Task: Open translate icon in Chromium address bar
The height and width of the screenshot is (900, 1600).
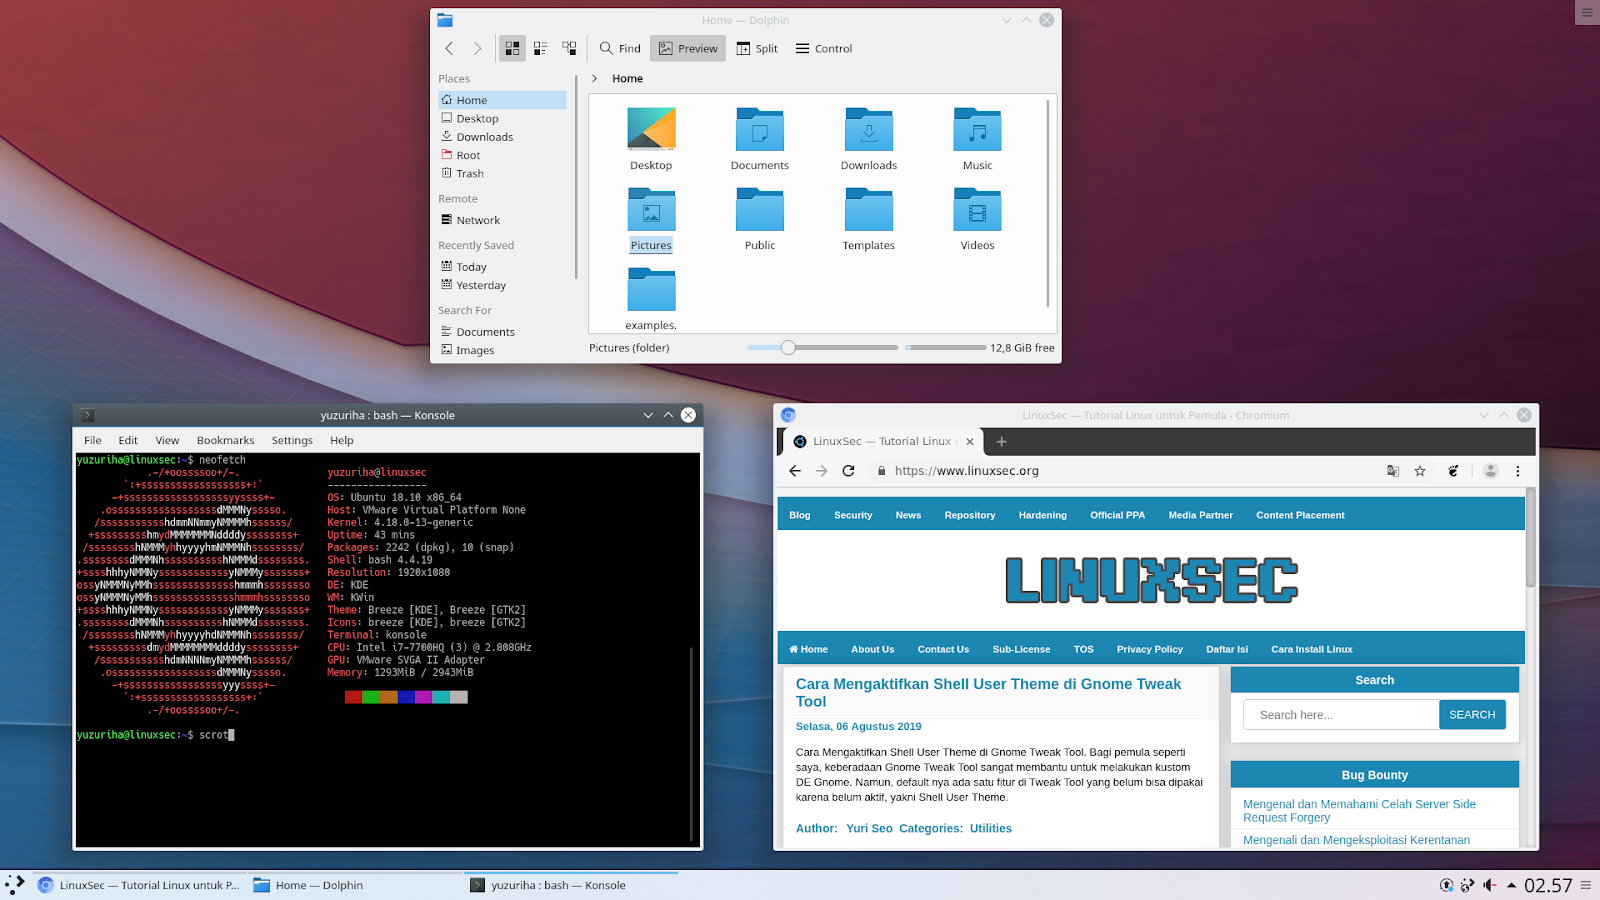Action: pos(1393,471)
